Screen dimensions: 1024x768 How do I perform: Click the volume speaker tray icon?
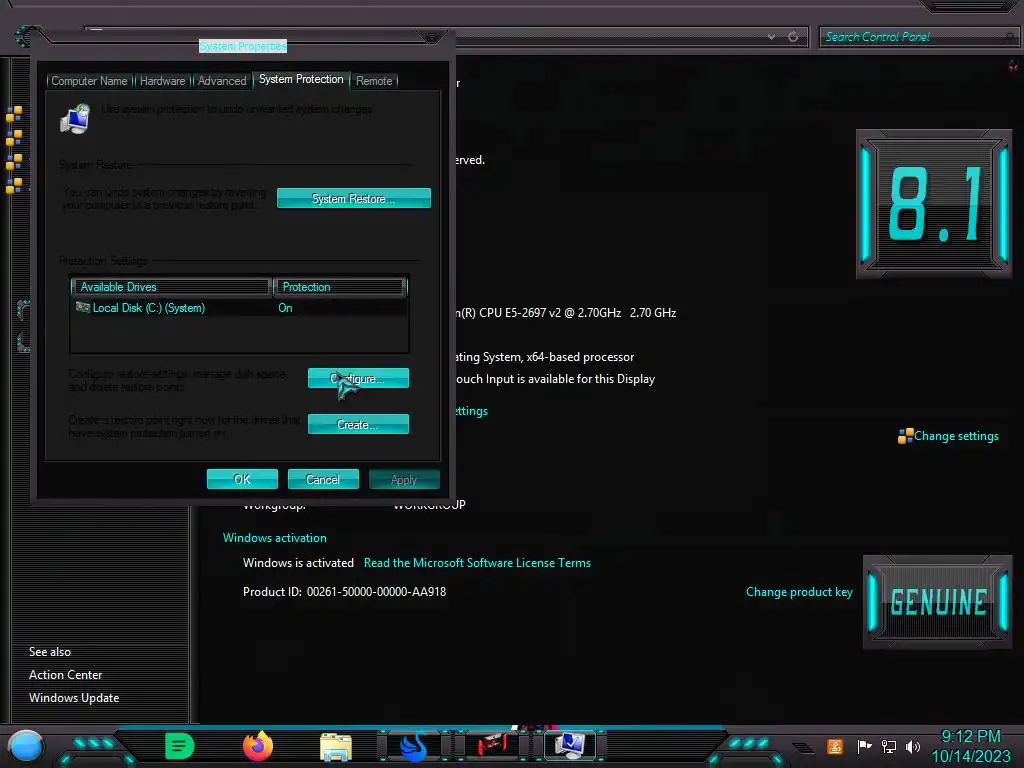(913, 746)
